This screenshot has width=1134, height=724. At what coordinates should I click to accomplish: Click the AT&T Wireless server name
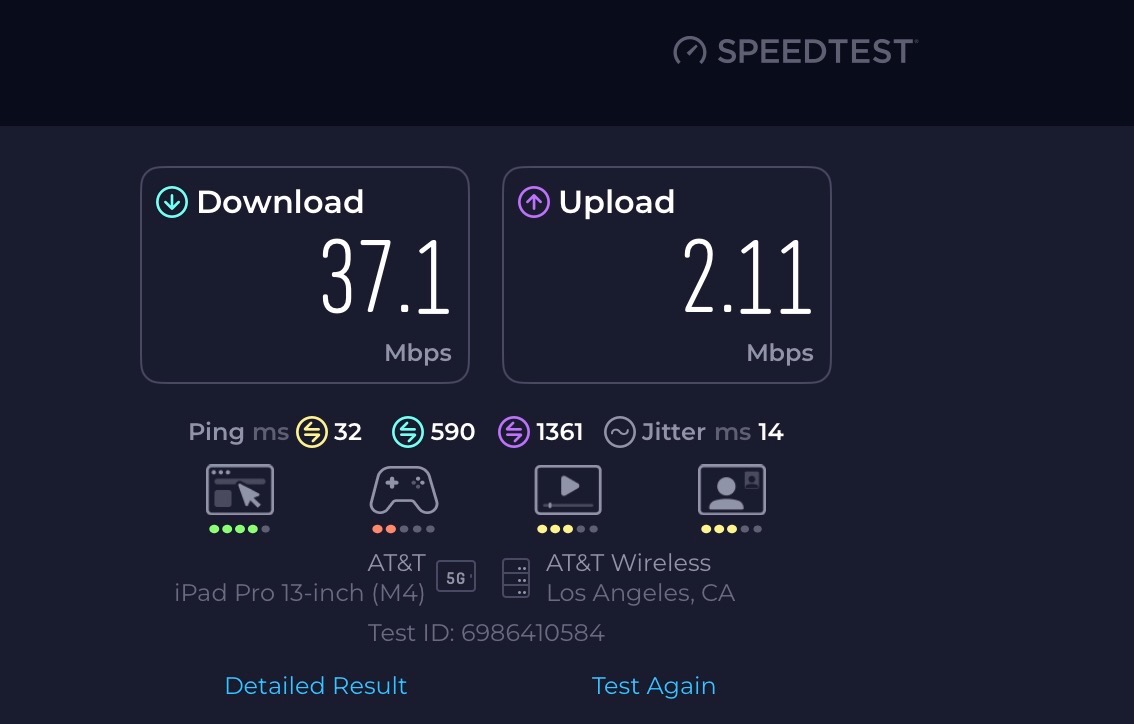pos(628,562)
